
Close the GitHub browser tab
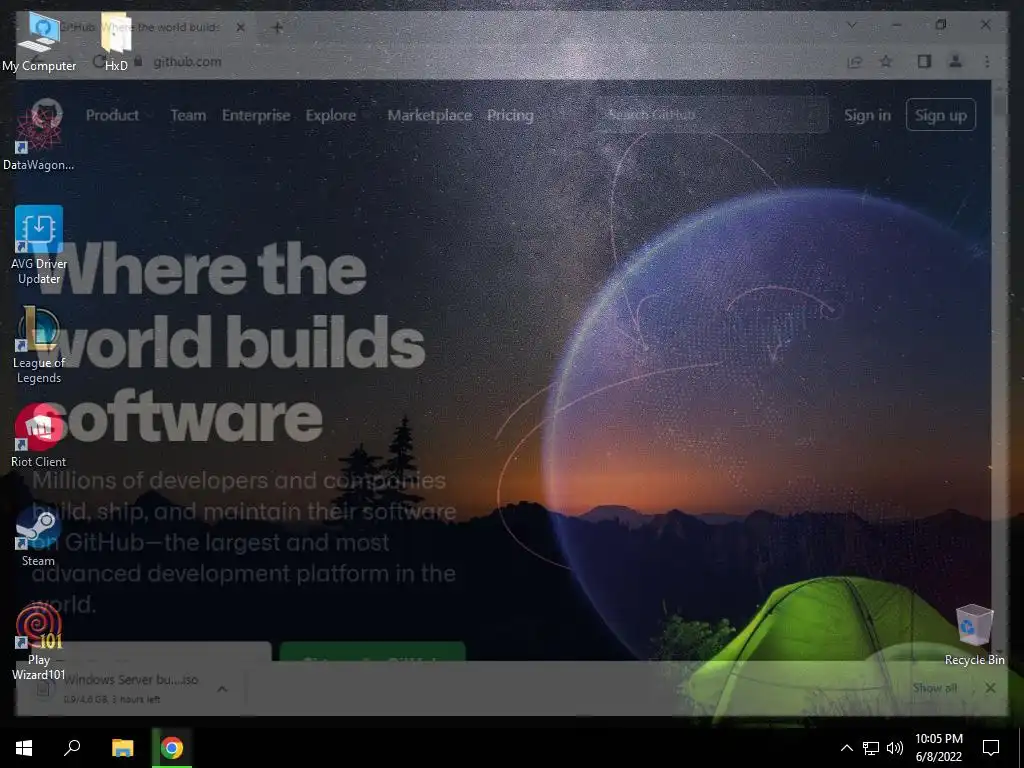240,27
